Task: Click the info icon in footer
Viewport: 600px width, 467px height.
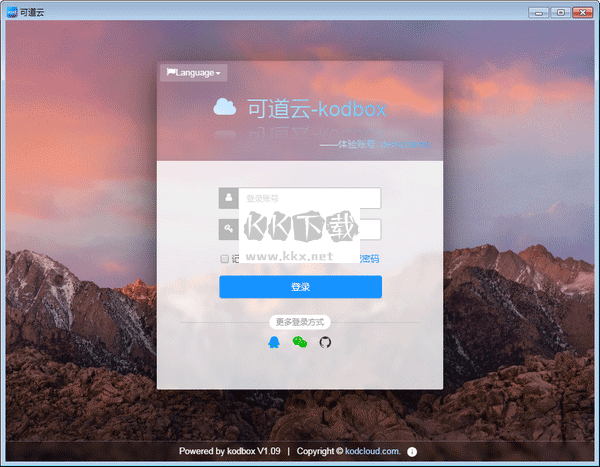Action: [x=412, y=452]
